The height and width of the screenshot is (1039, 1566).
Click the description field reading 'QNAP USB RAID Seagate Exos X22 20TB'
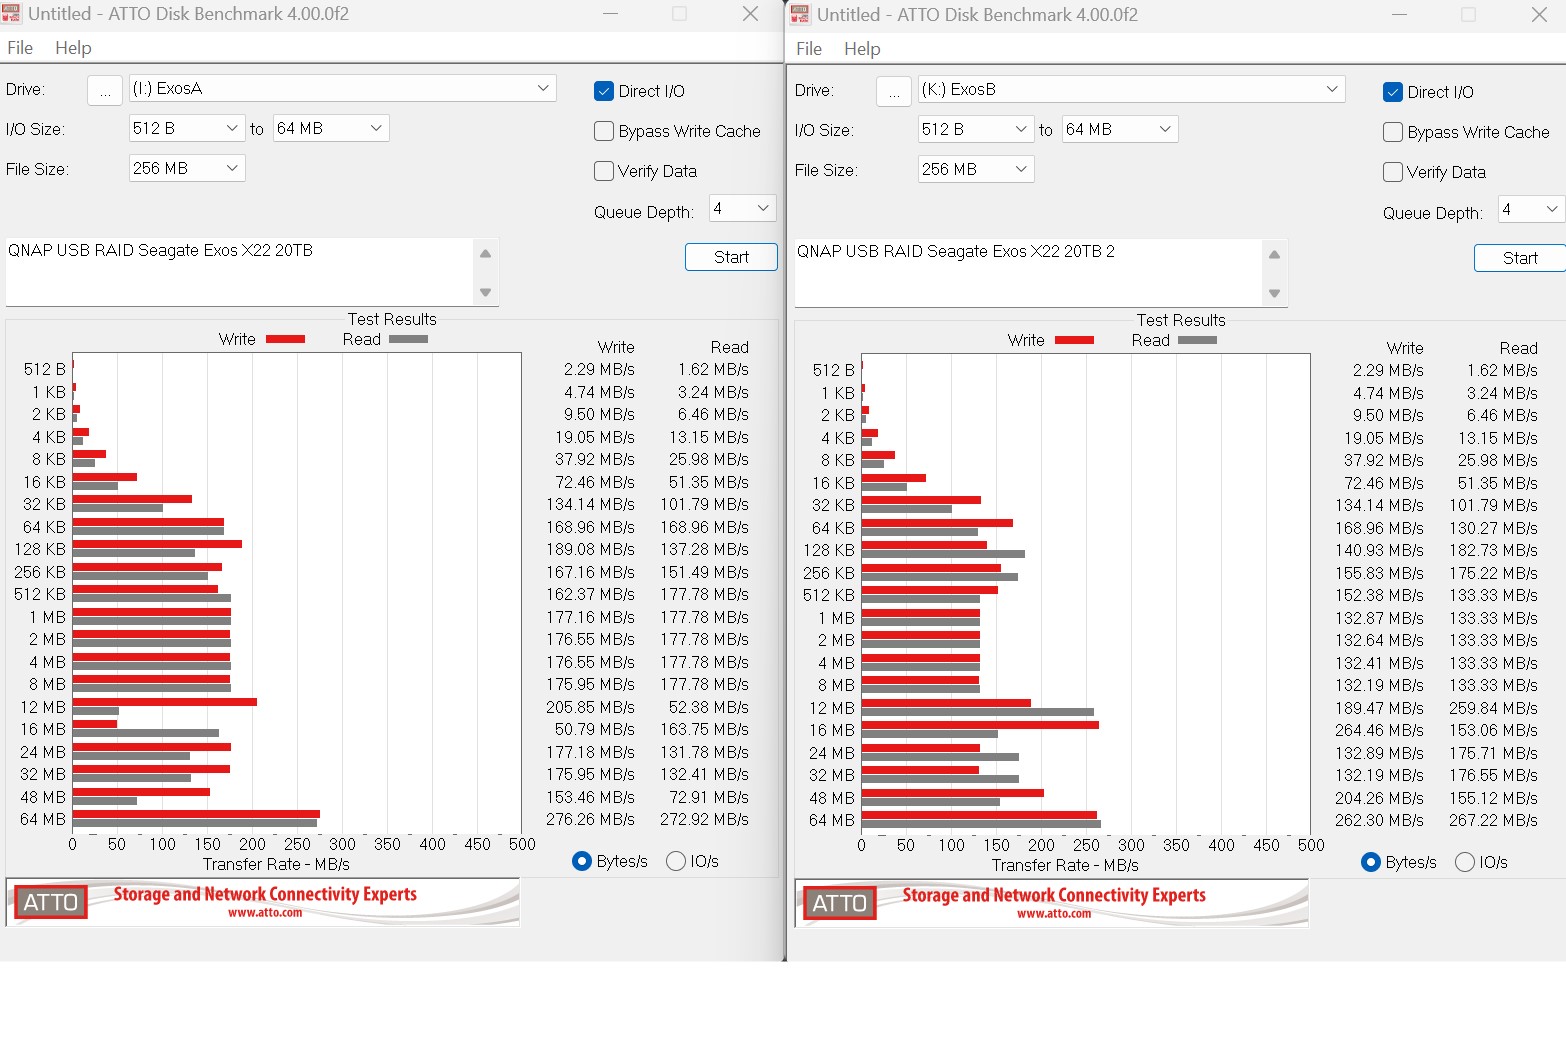point(238,271)
